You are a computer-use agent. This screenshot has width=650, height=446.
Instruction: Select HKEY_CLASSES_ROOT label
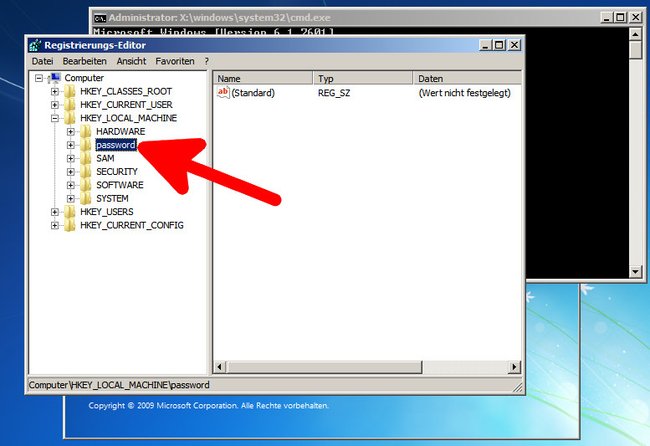(126, 91)
